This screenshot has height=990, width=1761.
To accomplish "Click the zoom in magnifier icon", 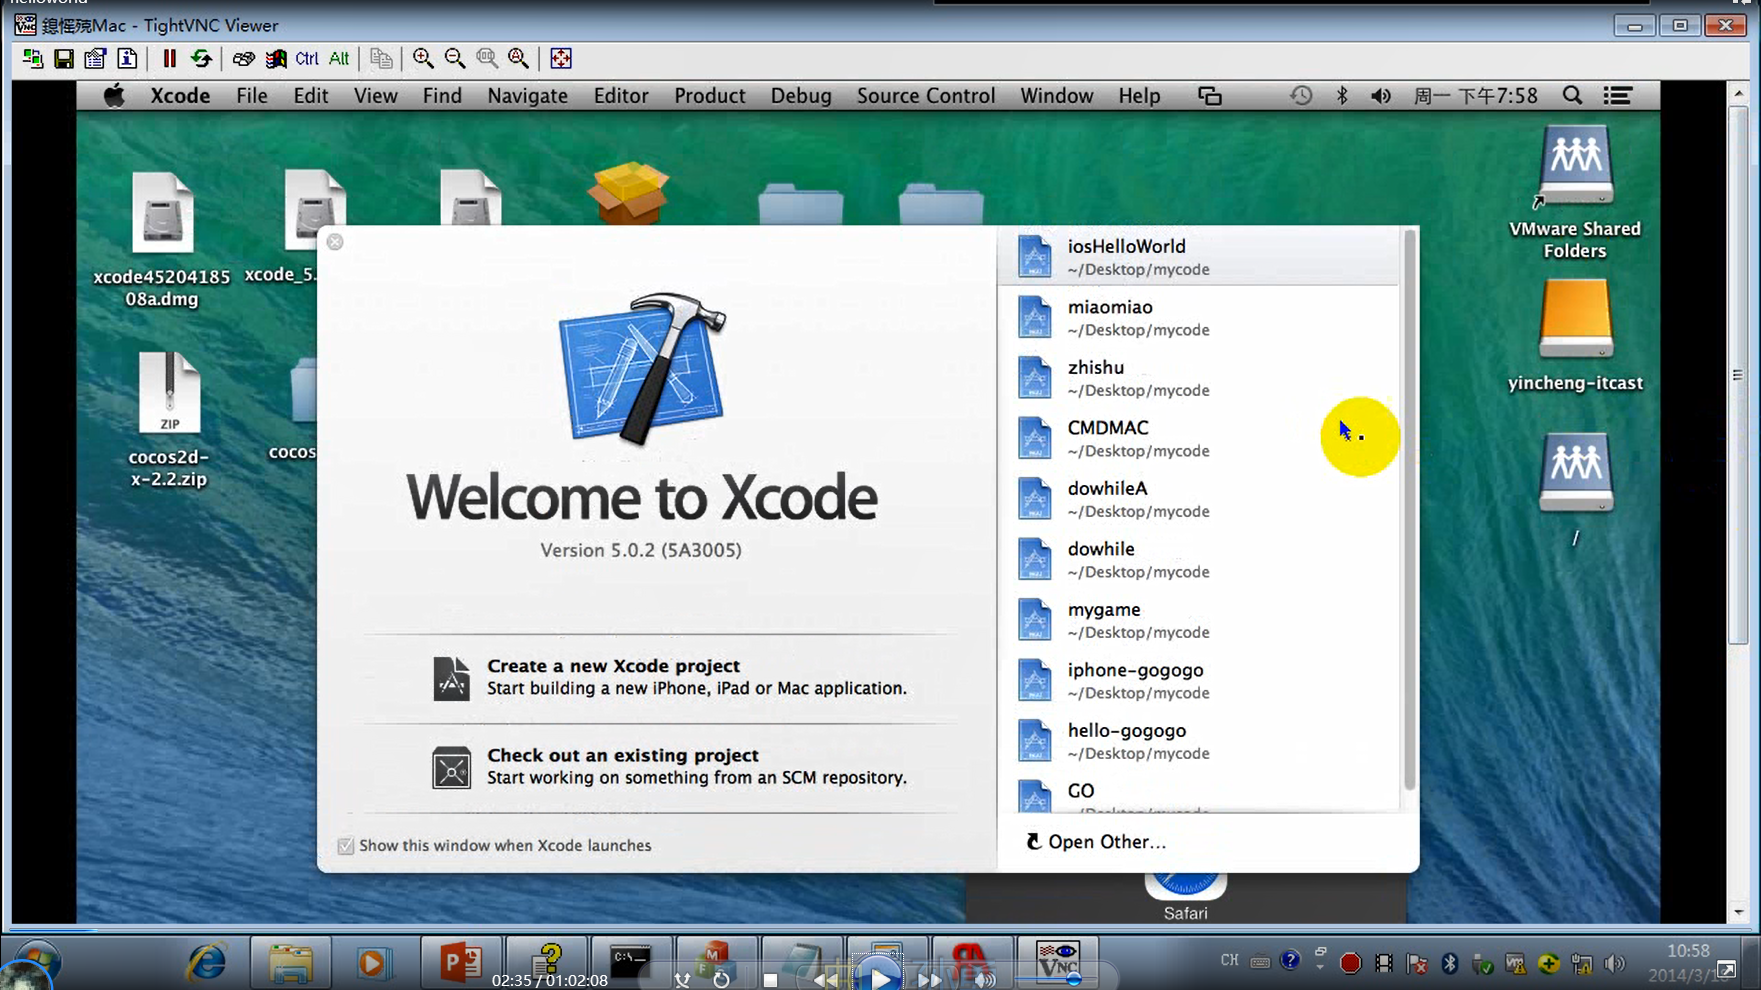I will [x=423, y=59].
